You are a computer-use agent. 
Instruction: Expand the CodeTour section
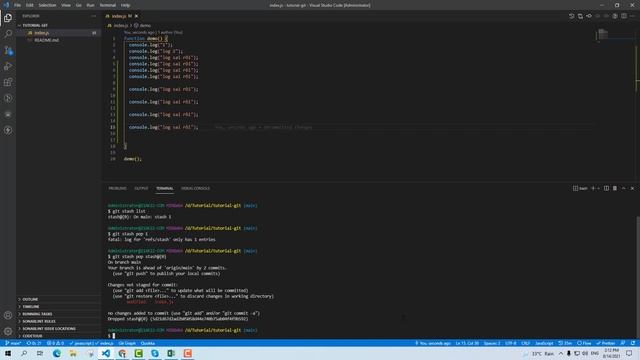click(x=58, y=336)
